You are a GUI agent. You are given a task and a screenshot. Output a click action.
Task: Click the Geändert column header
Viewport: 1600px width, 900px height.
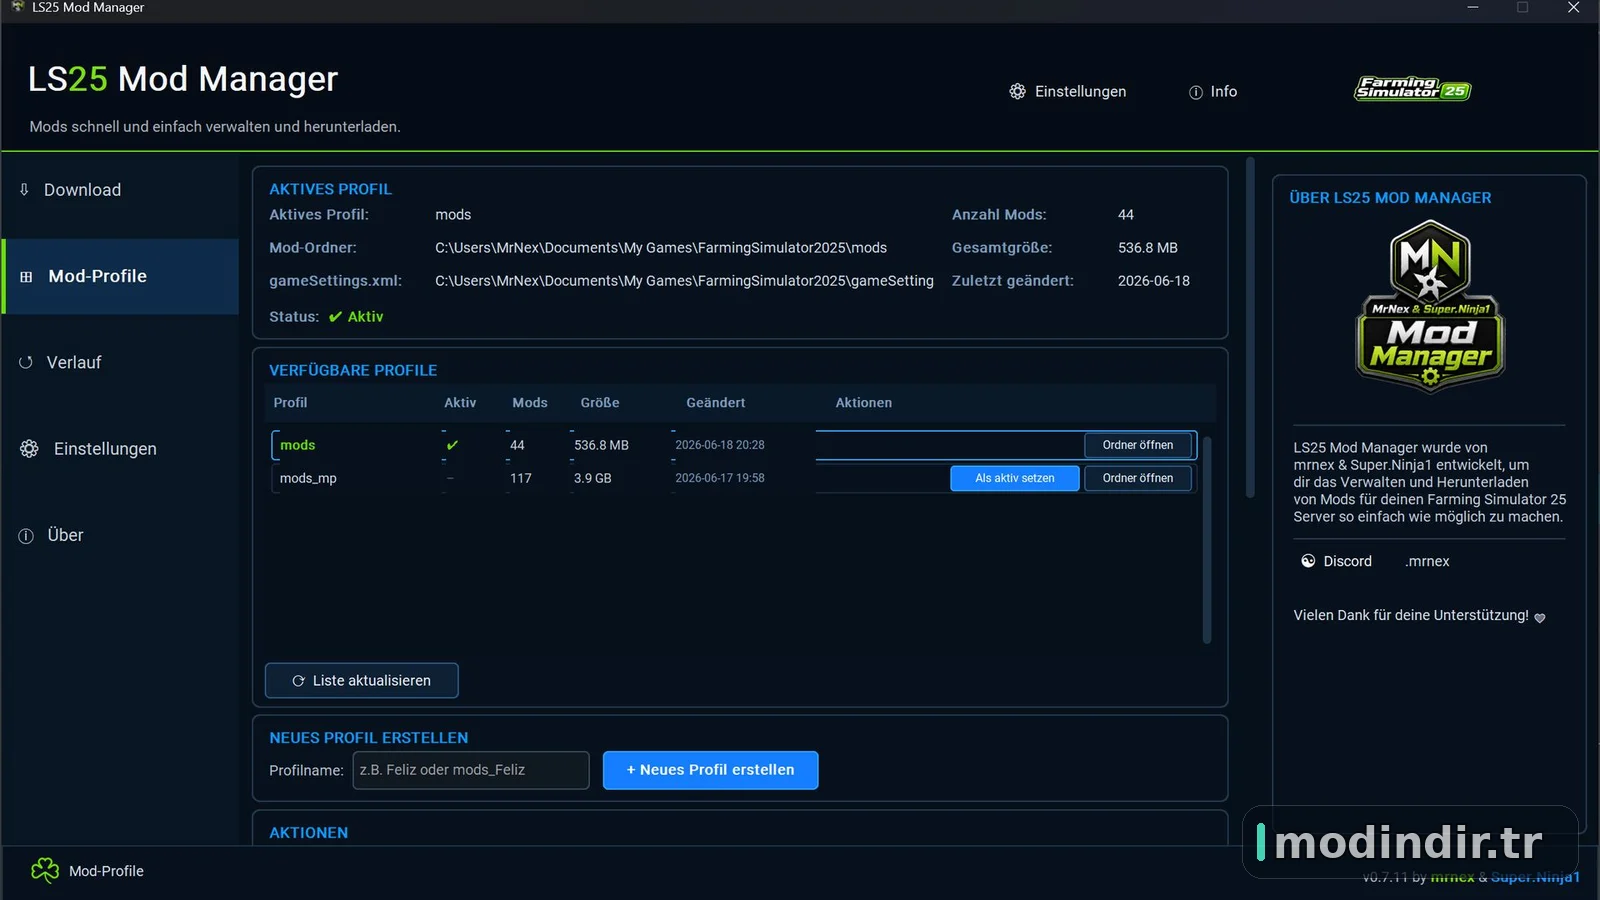tap(716, 403)
